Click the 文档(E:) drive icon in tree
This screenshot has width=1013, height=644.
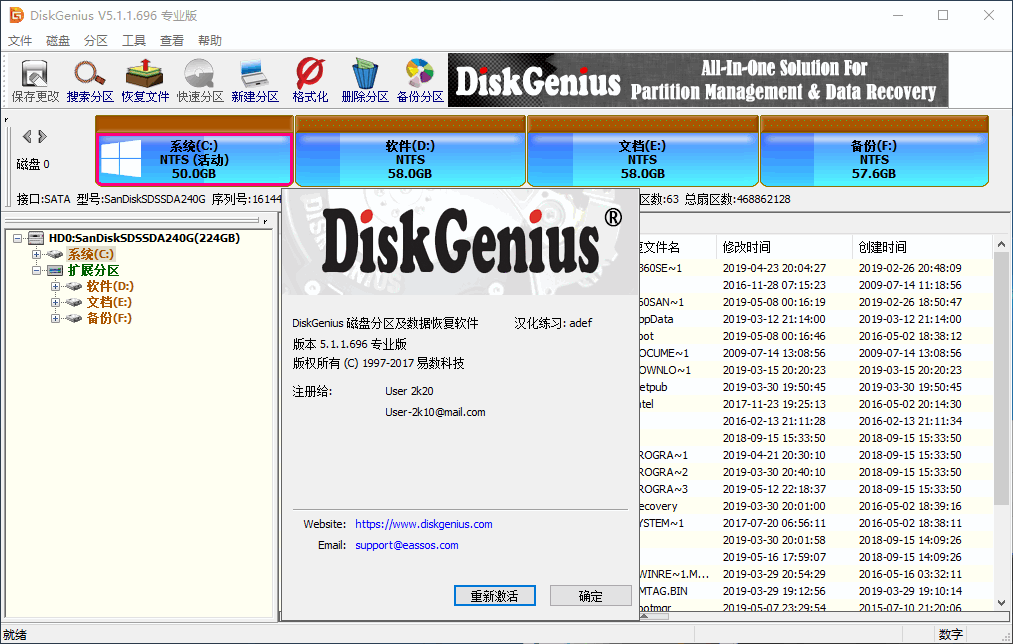point(74,302)
